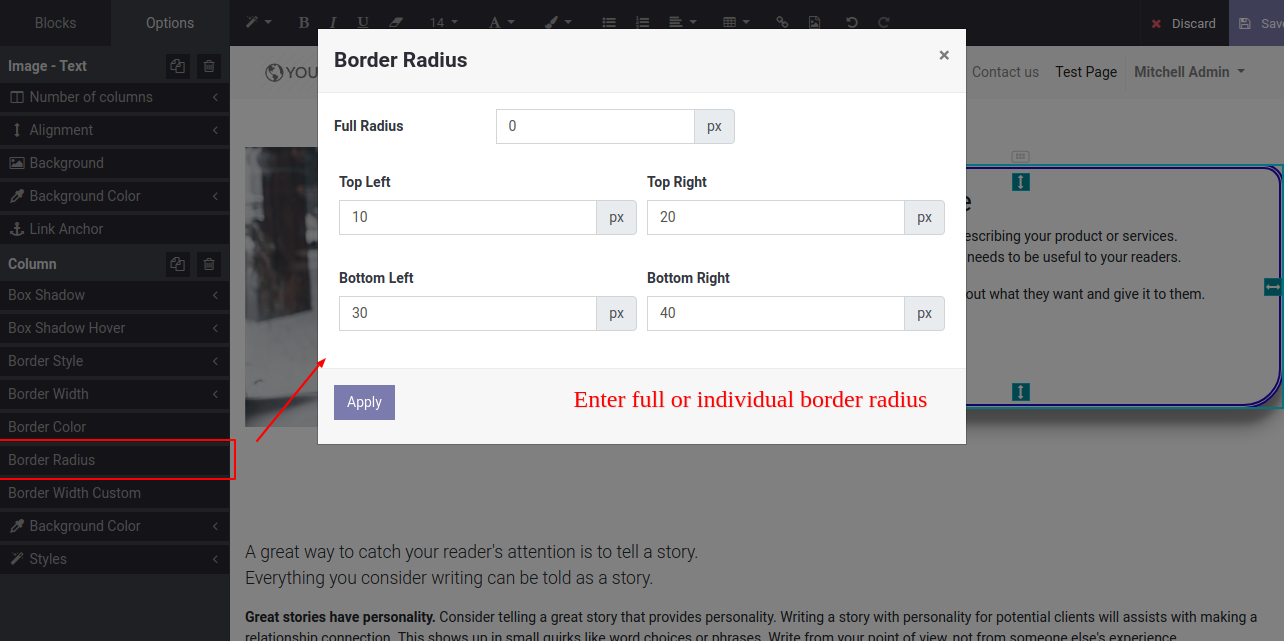The width and height of the screenshot is (1284, 641).
Task: Click the top vertical resize handle icon
Action: (1020, 182)
